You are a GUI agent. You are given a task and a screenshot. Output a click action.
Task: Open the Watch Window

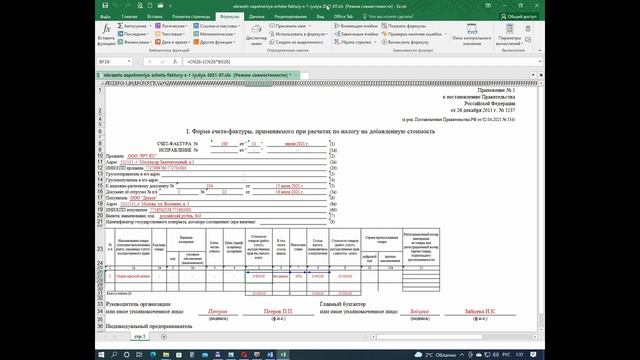coord(471,34)
